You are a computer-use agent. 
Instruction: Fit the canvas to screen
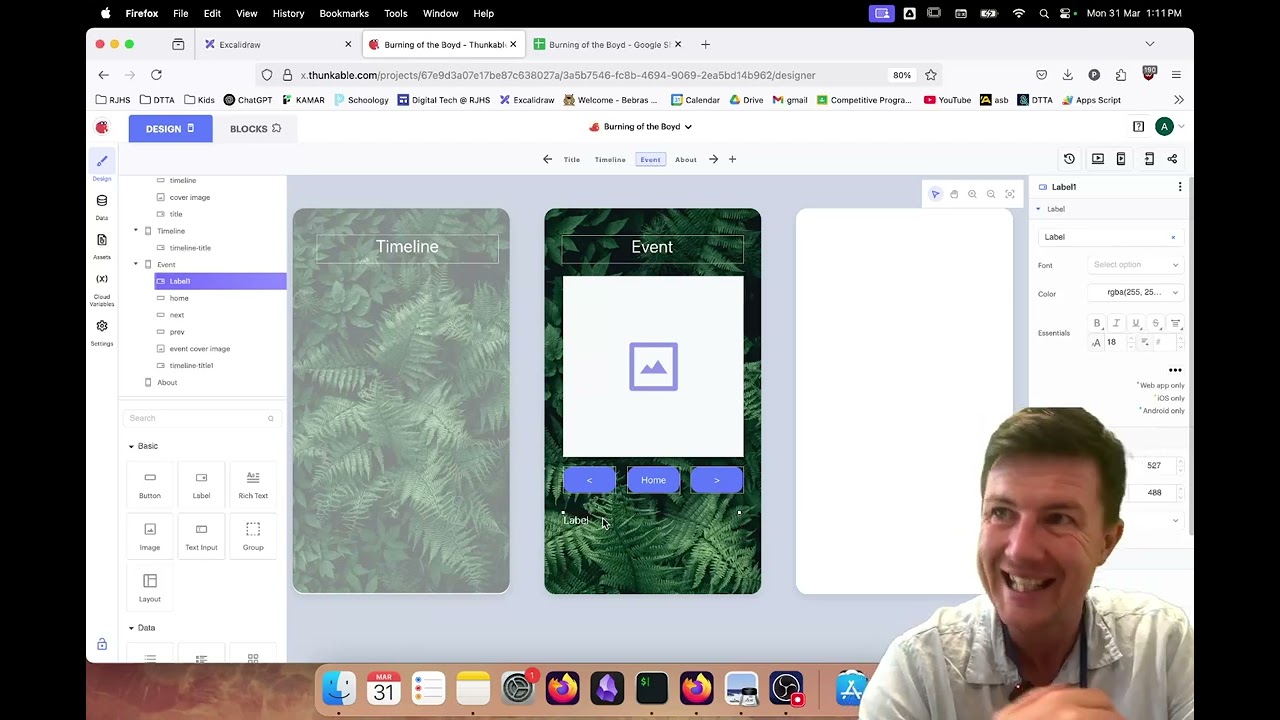click(1010, 194)
